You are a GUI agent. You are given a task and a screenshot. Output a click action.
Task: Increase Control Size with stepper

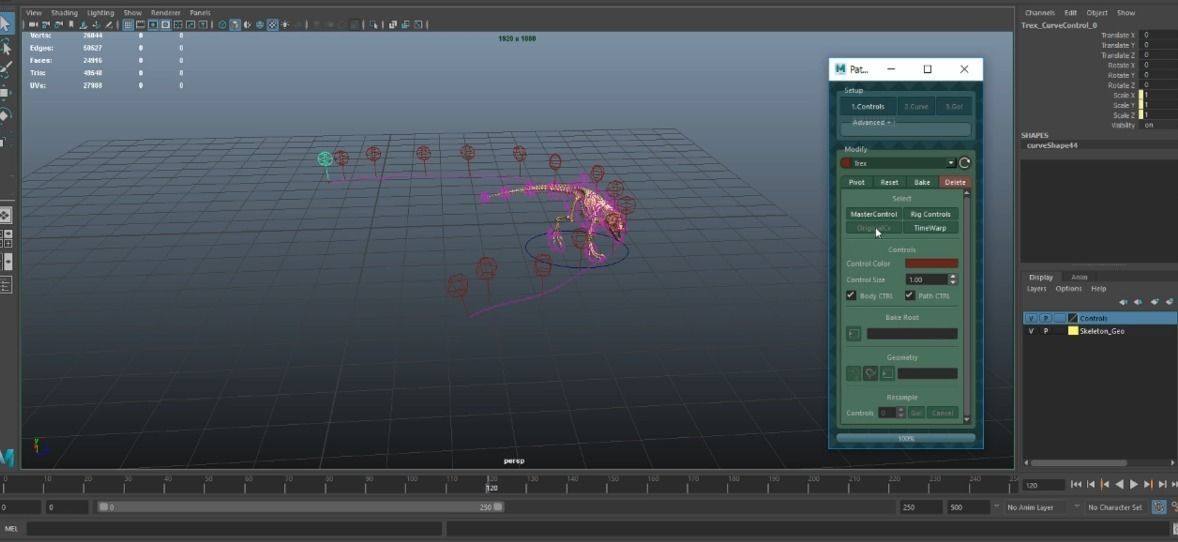point(953,277)
